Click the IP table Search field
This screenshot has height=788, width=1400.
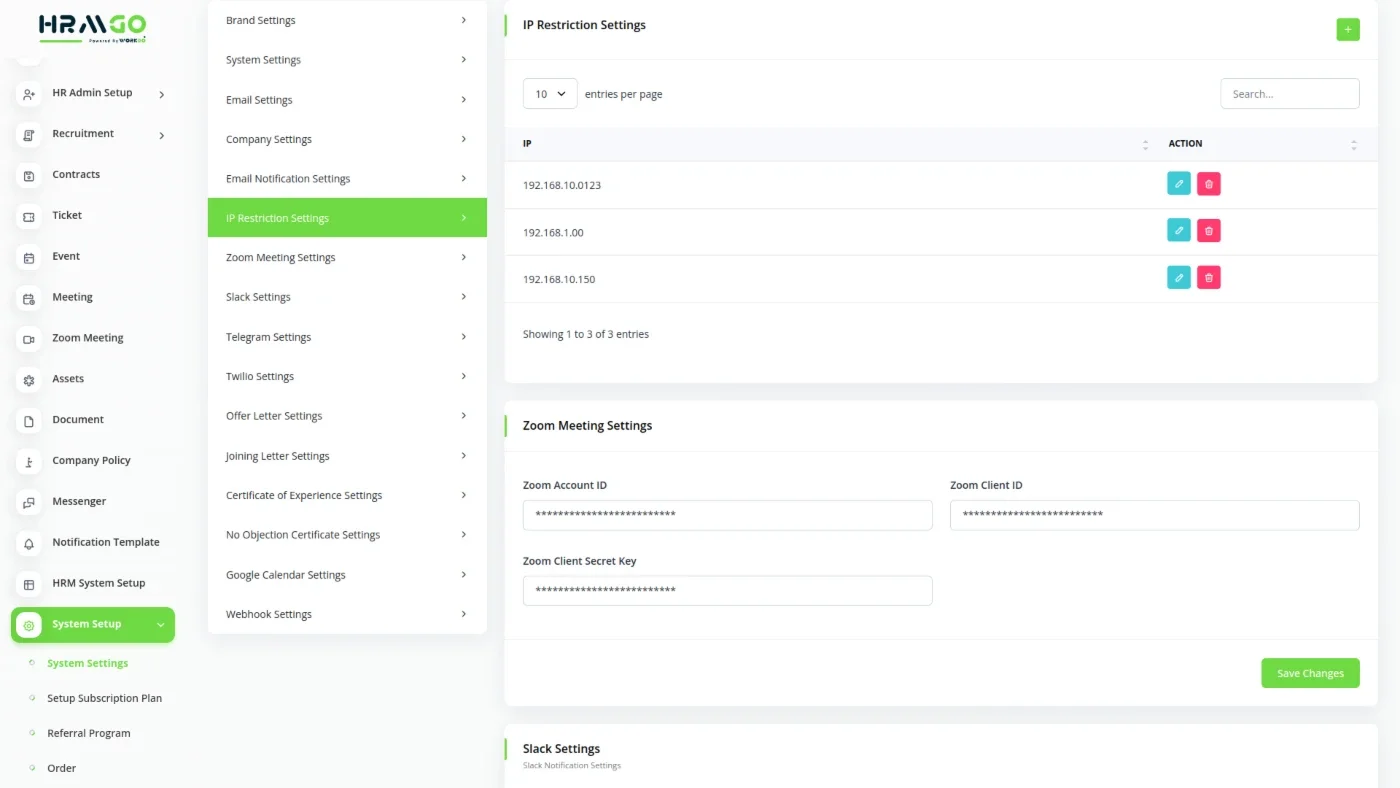[1290, 94]
